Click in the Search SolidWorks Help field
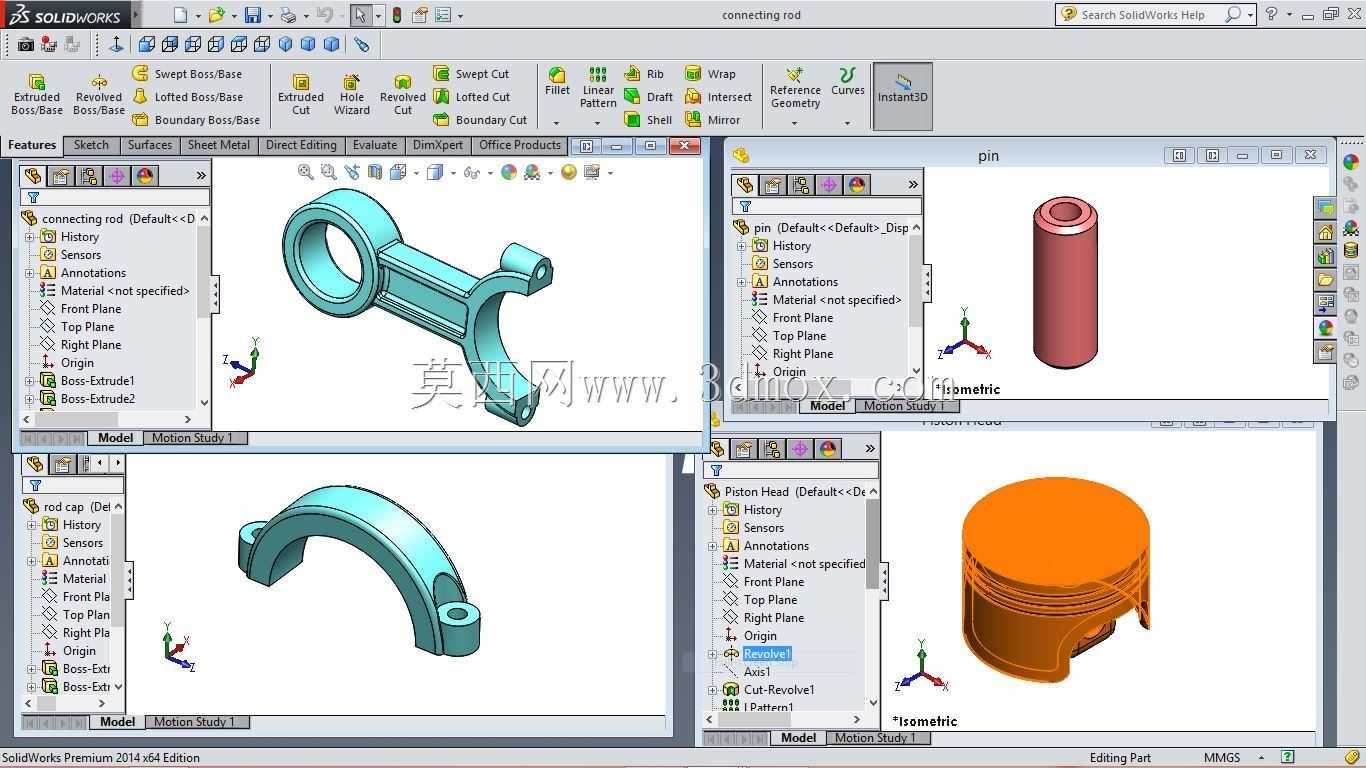The height and width of the screenshot is (768, 1366). click(1142, 15)
